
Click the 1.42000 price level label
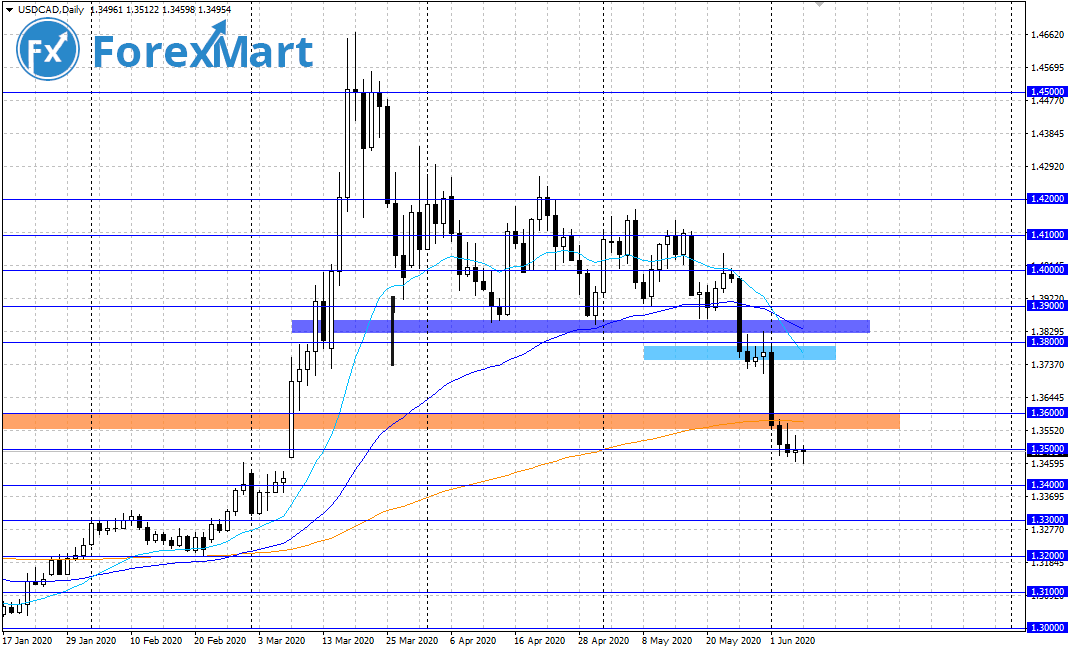(x=1047, y=199)
